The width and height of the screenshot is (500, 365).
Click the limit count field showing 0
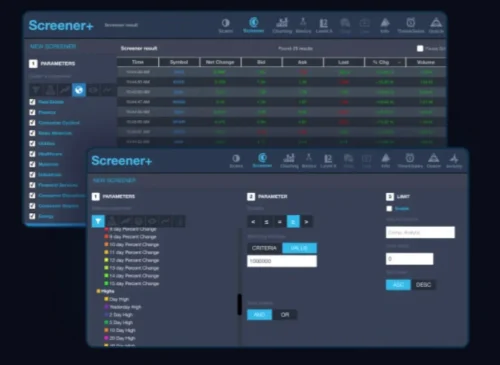(x=409, y=259)
